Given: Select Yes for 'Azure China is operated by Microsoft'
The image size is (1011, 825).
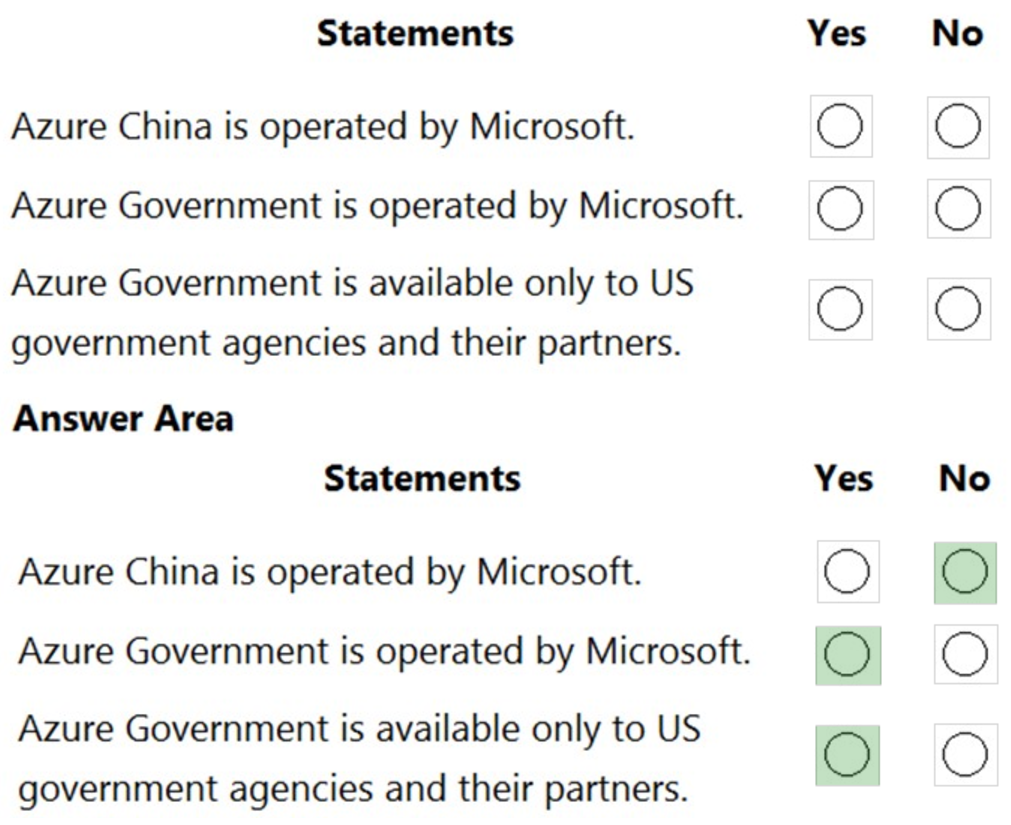Looking at the screenshot, I should pyautogui.click(x=840, y=126).
